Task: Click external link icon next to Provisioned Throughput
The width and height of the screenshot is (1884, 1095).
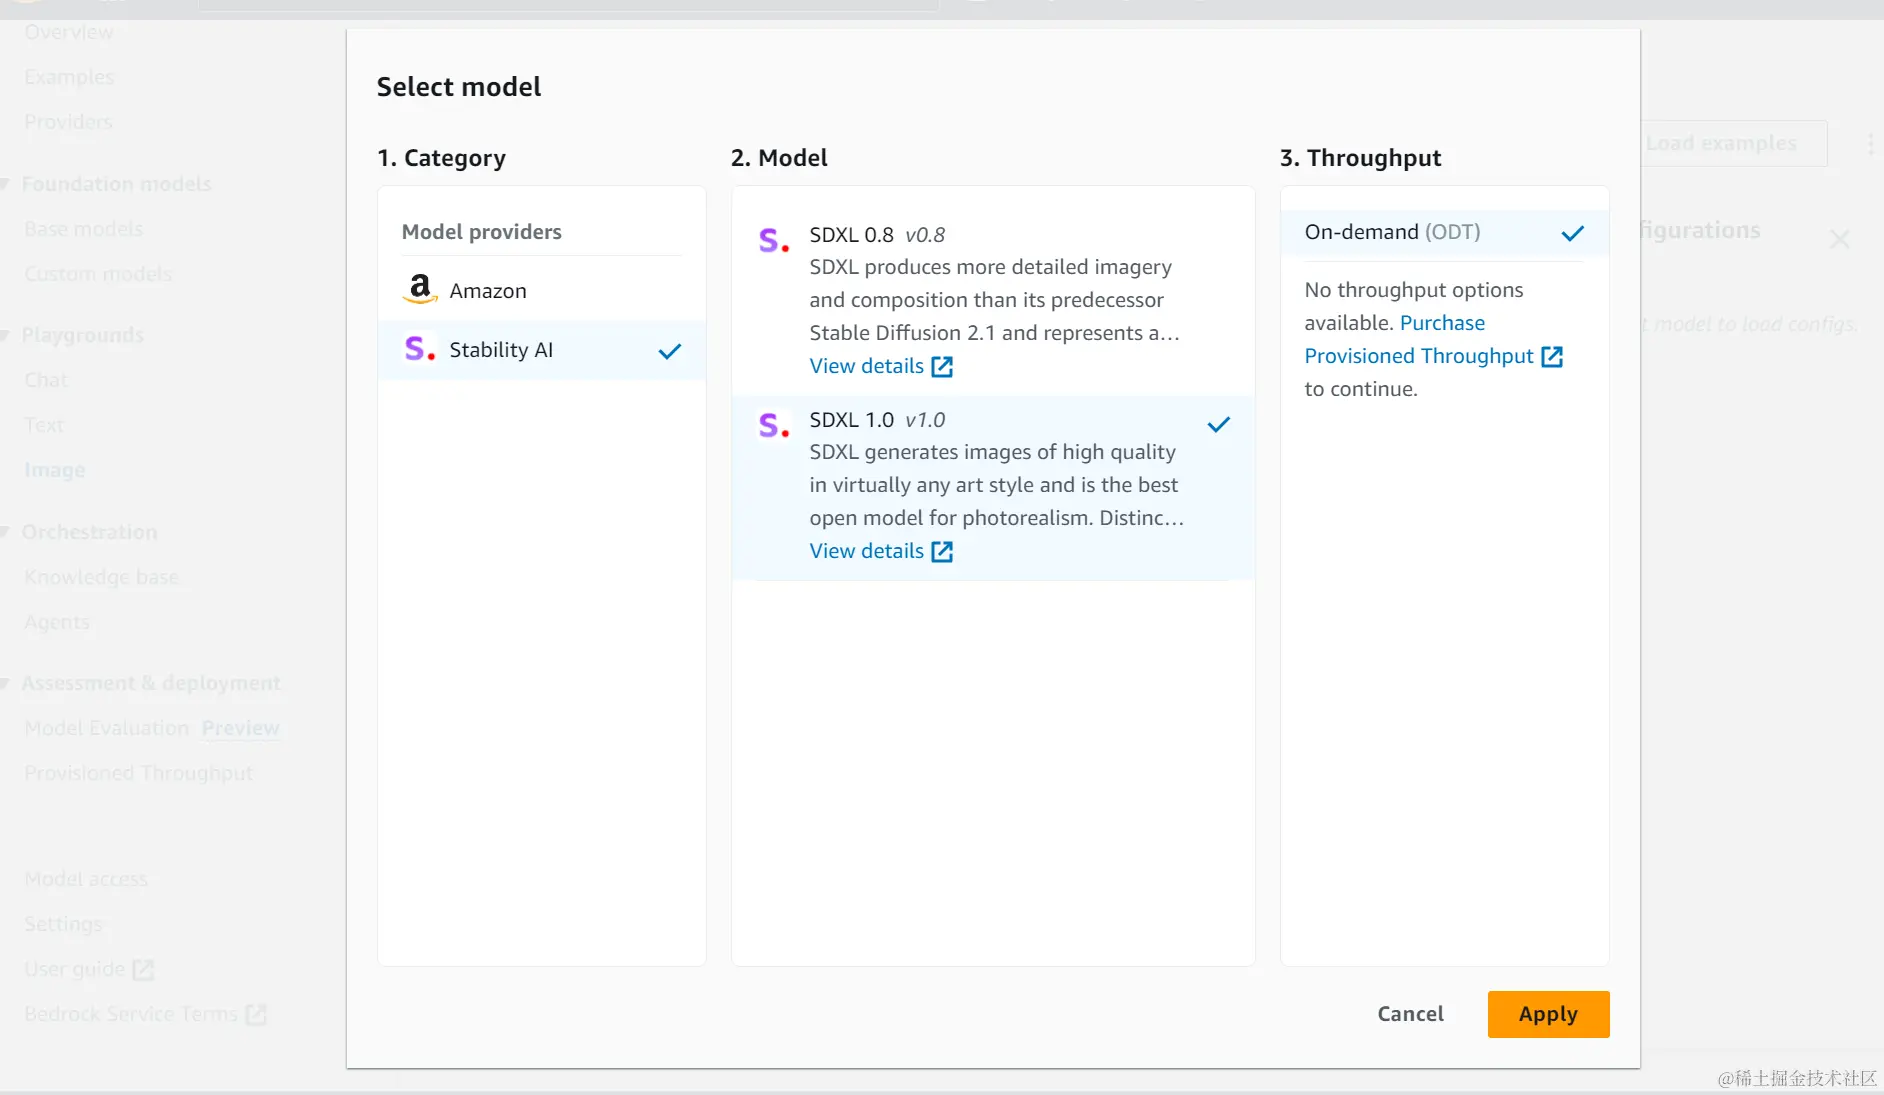Action: pos(1552,357)
